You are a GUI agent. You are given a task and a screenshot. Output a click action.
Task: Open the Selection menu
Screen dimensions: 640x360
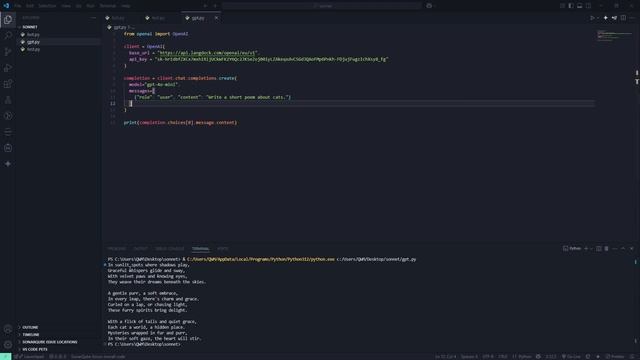pyautogui.click(x=47, y=6)
